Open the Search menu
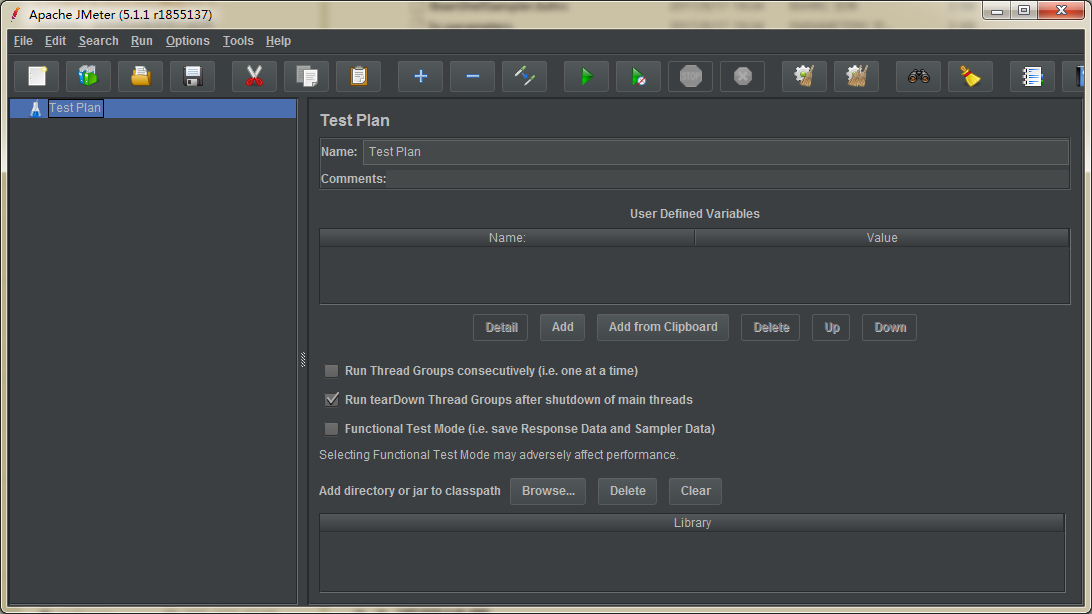Image resolution: width=1092 pixels, height=614 pixels. (x=98, y=41)
